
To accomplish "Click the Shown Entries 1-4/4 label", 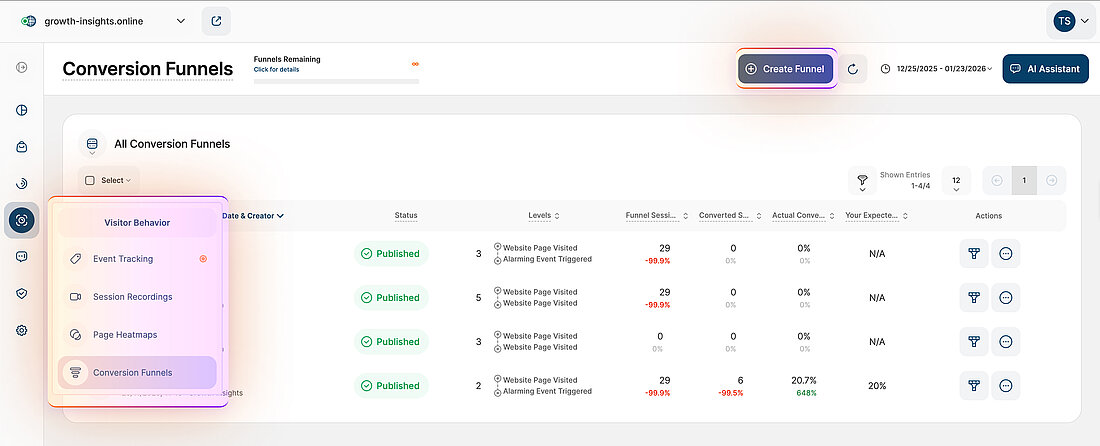I will point(904,180).
